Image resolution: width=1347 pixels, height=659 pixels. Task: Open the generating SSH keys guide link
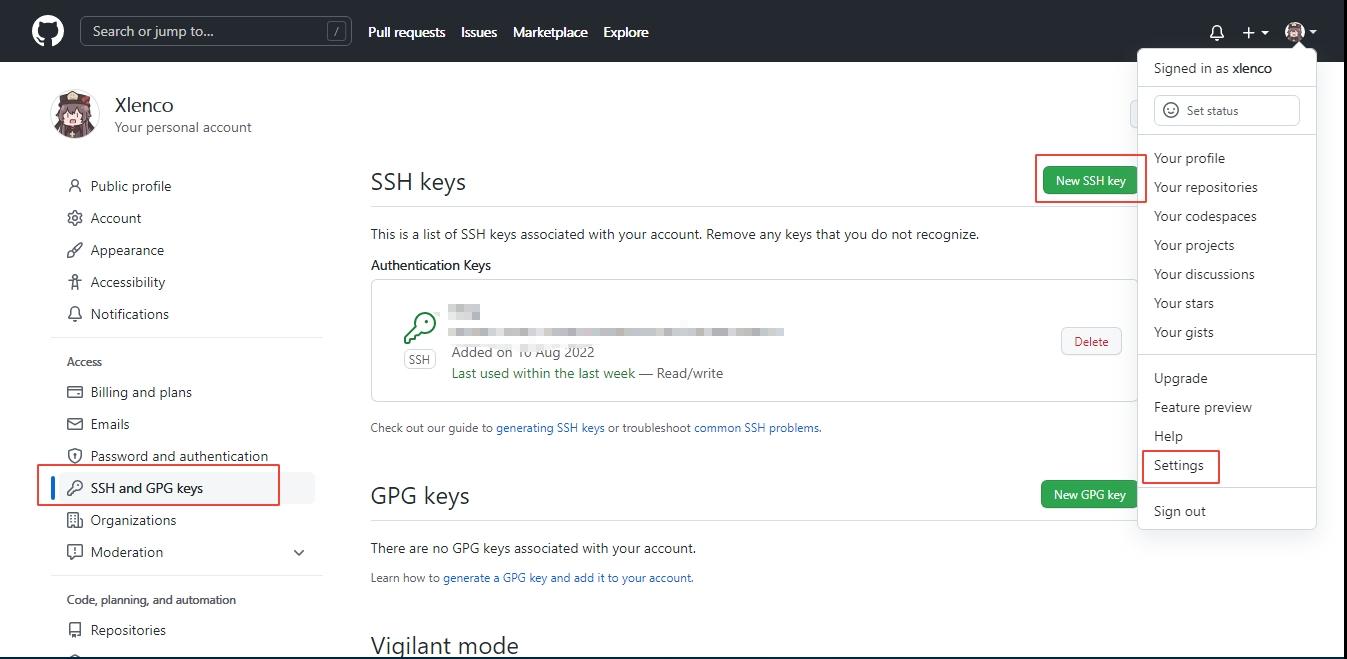[x=550, y=428]
